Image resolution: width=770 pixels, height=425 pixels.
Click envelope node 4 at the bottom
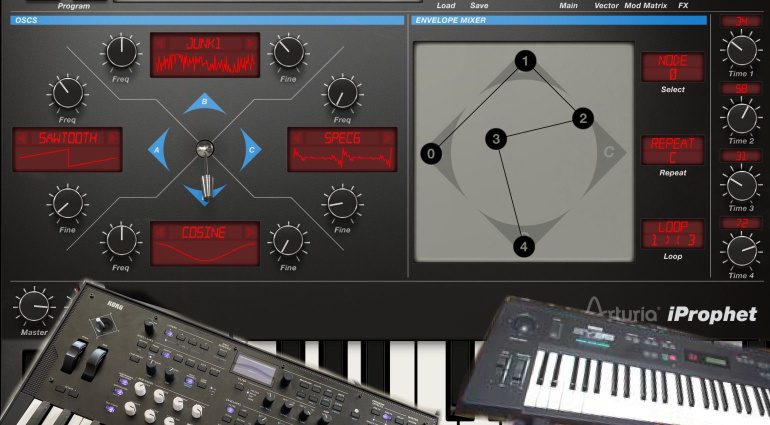[x=525, y=245]
